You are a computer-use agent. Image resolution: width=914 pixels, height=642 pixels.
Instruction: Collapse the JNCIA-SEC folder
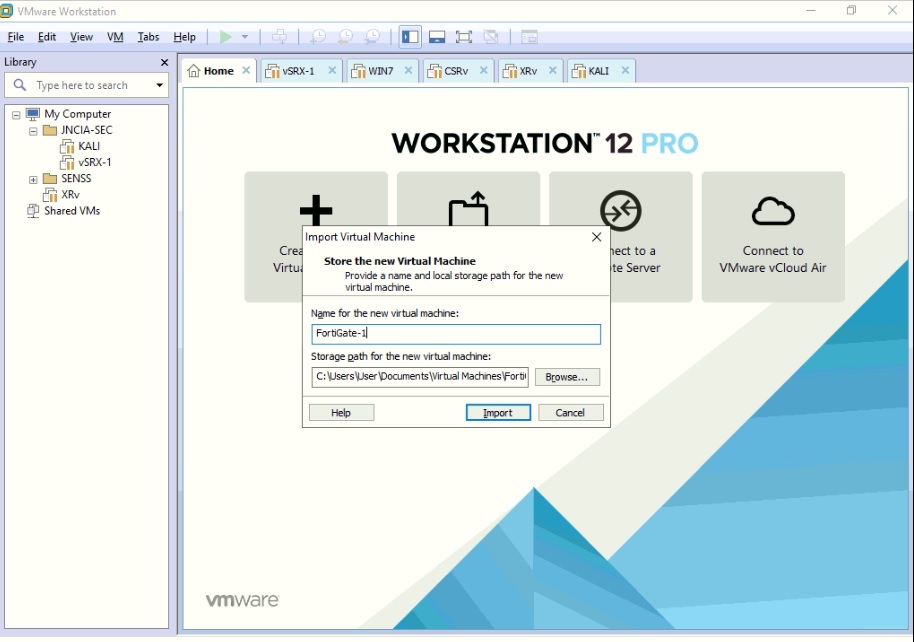(33, 131)
